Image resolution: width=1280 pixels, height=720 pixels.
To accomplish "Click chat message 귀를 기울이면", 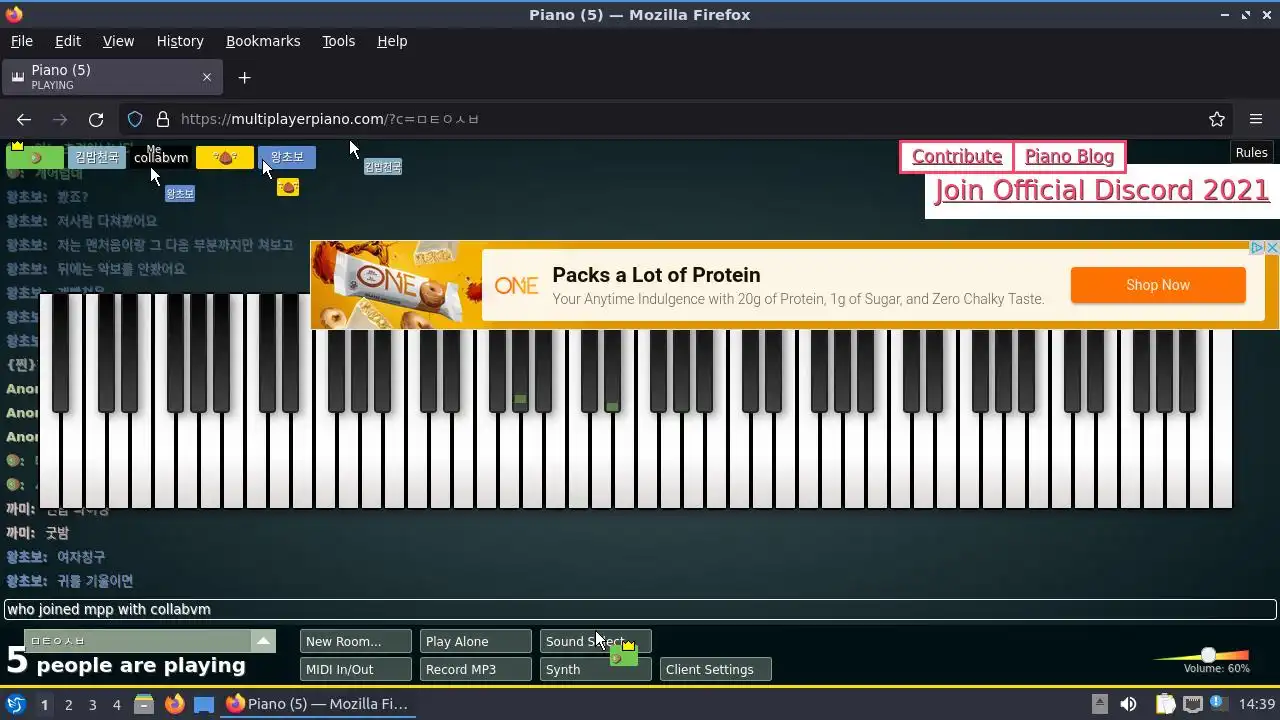I will pos(95,581).
